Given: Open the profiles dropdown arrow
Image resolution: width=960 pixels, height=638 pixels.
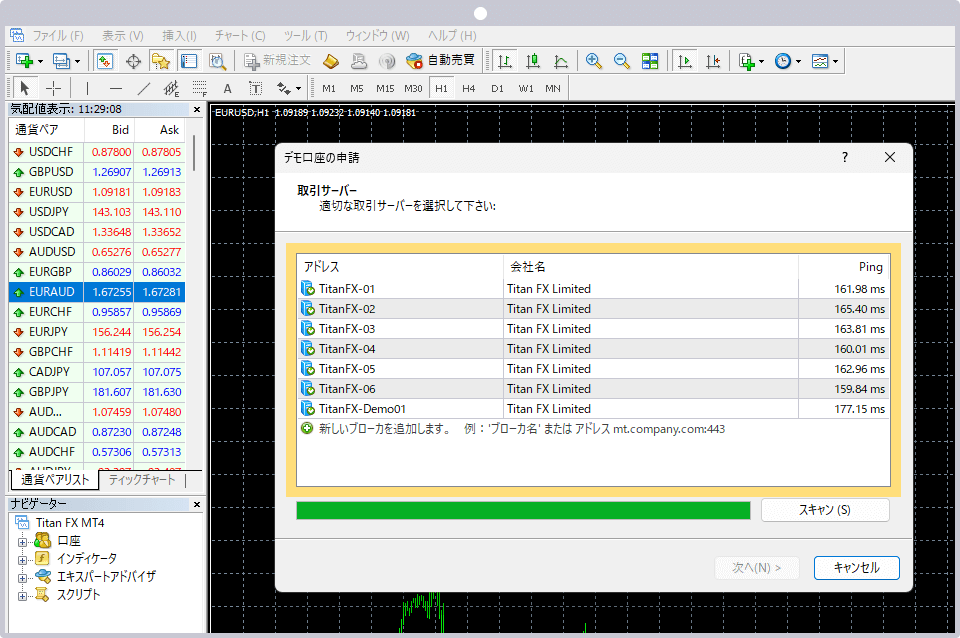Looking at the screenshot, I should point(77,61).
